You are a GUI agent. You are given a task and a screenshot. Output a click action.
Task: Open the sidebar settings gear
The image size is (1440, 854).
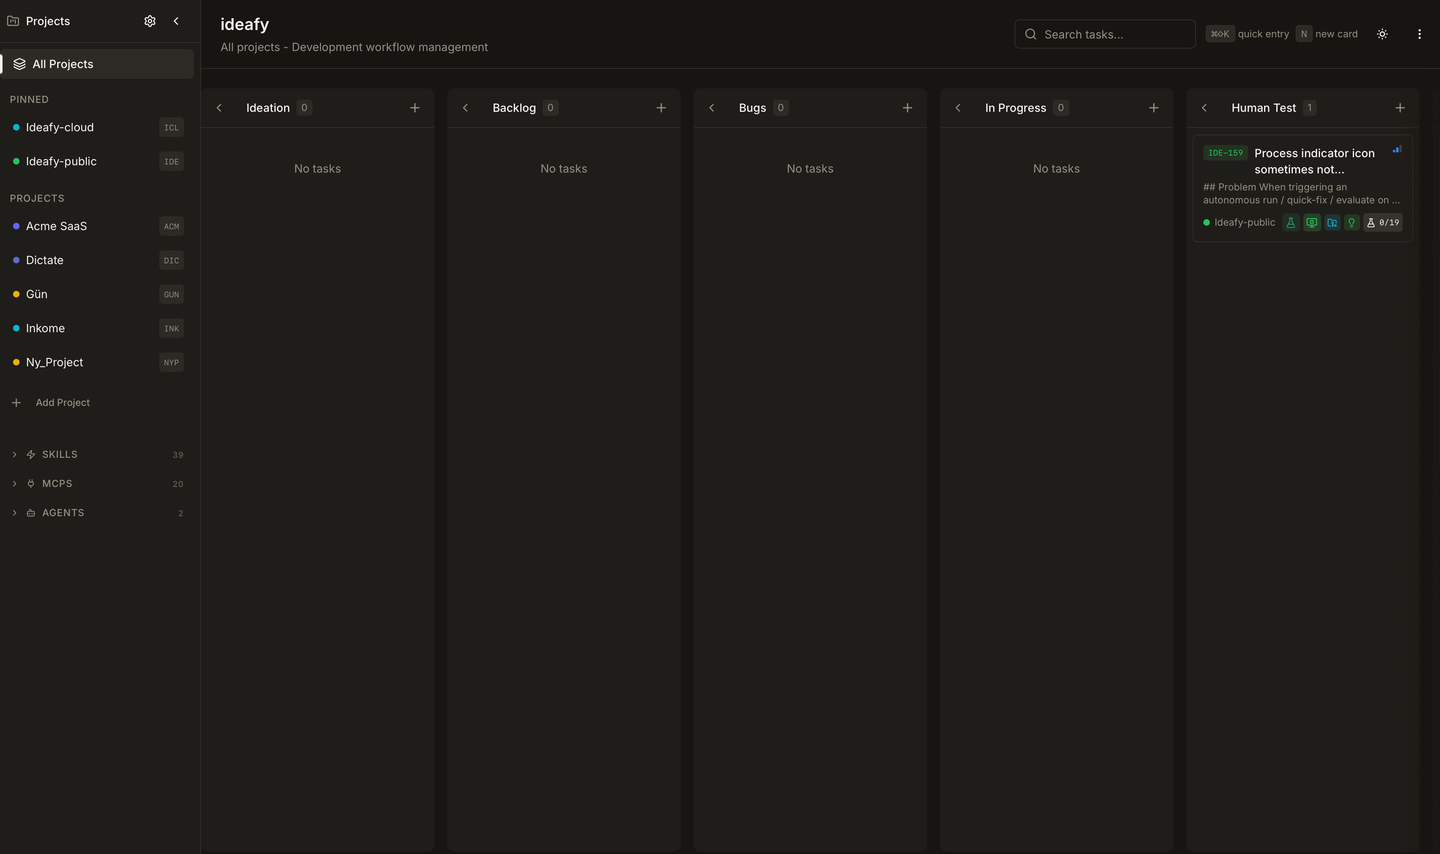click(150, 21)
